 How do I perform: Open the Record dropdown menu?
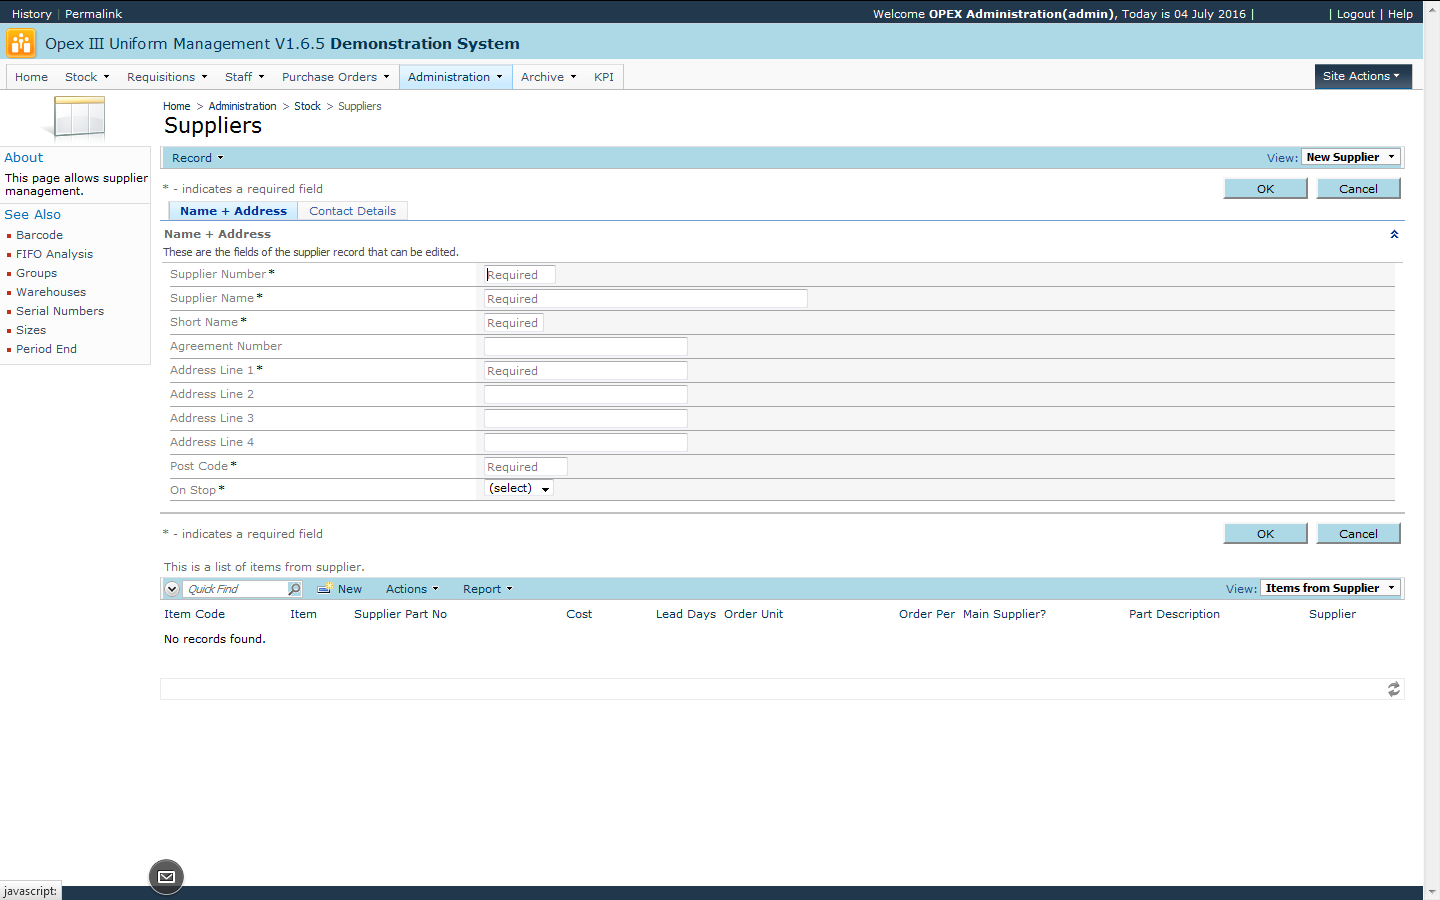click(x=197, y=158)
